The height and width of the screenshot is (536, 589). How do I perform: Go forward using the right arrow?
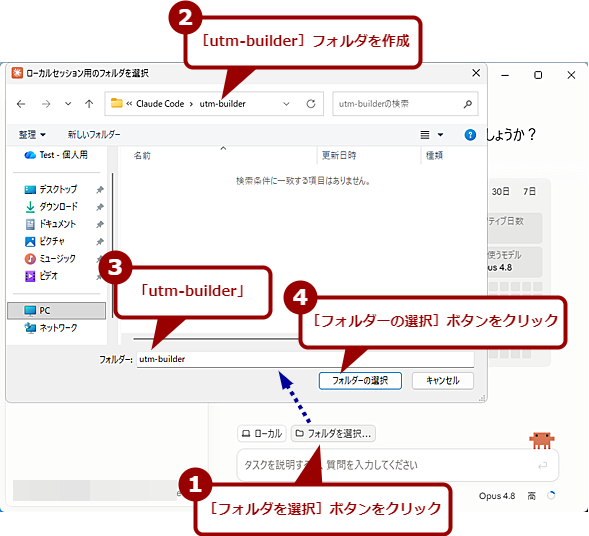46,104
